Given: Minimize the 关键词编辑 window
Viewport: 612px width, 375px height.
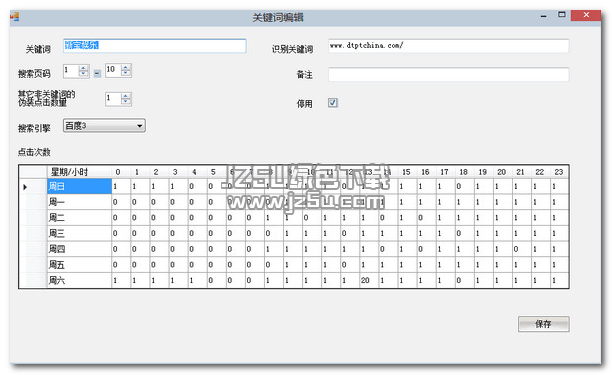Looking at the screenshot, I should [543, 16].
